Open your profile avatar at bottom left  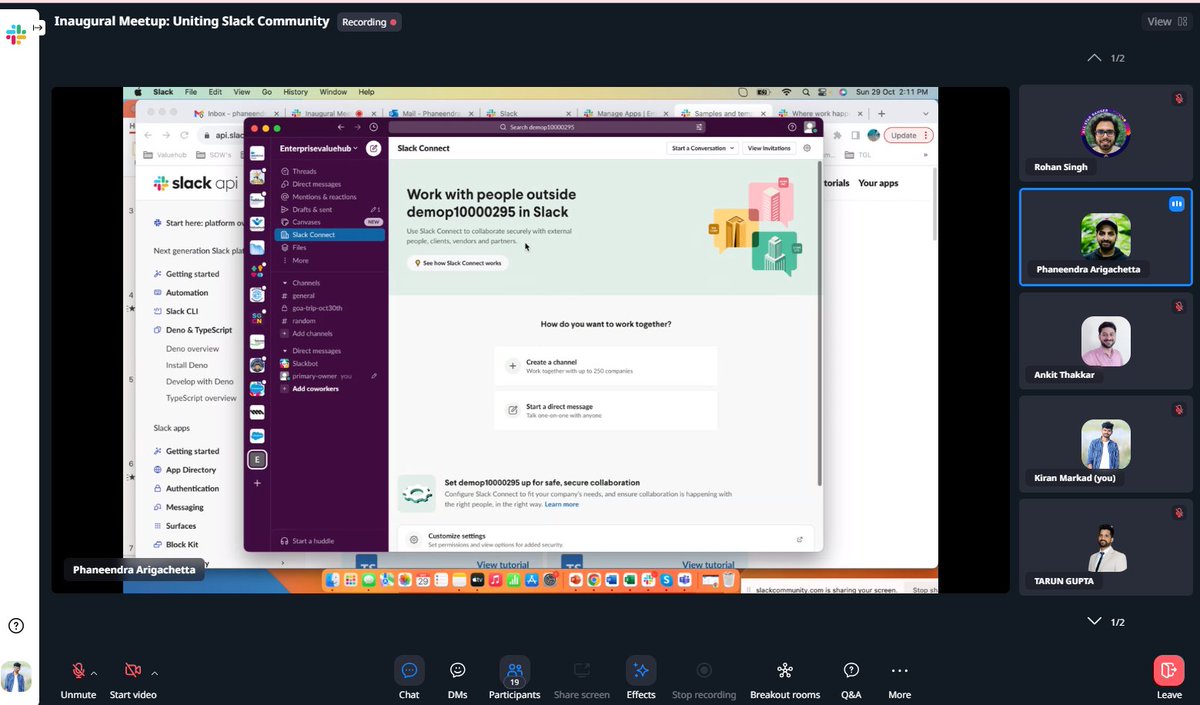coord(16,677)
